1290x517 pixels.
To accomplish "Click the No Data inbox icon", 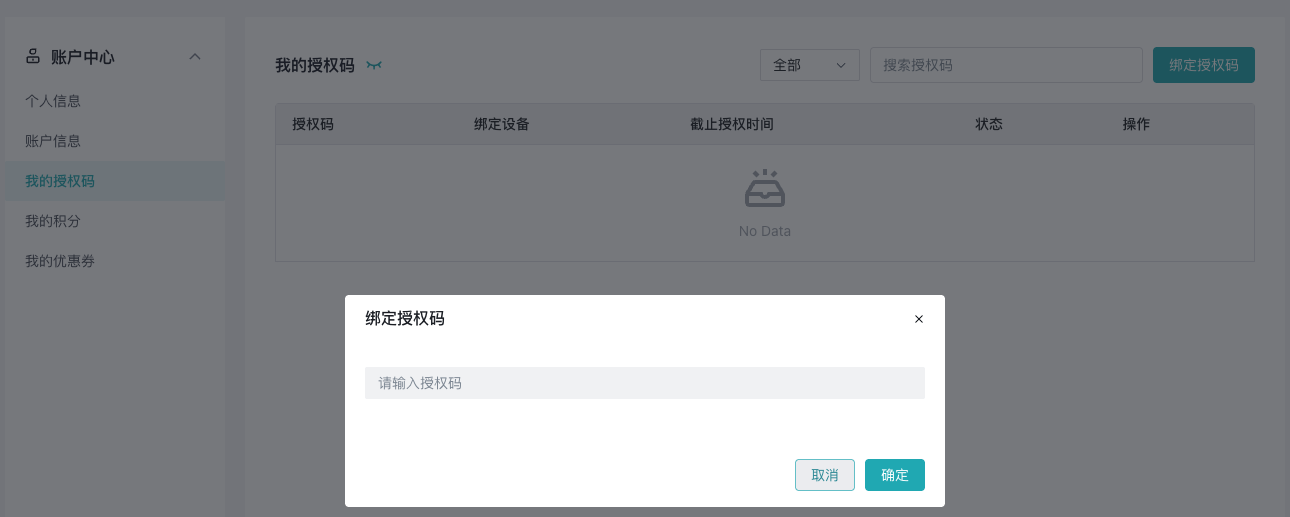I will coord(765,189).
